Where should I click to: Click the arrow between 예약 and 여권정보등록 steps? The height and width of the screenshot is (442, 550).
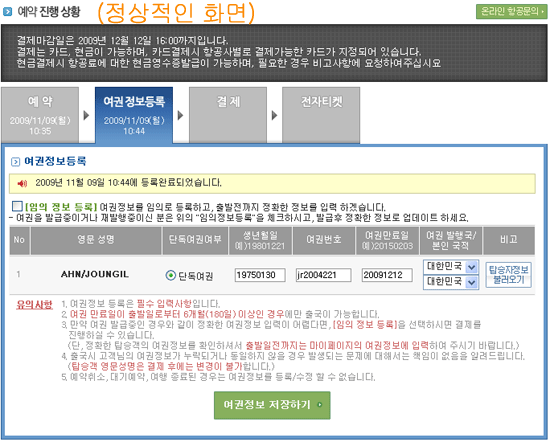86,115
